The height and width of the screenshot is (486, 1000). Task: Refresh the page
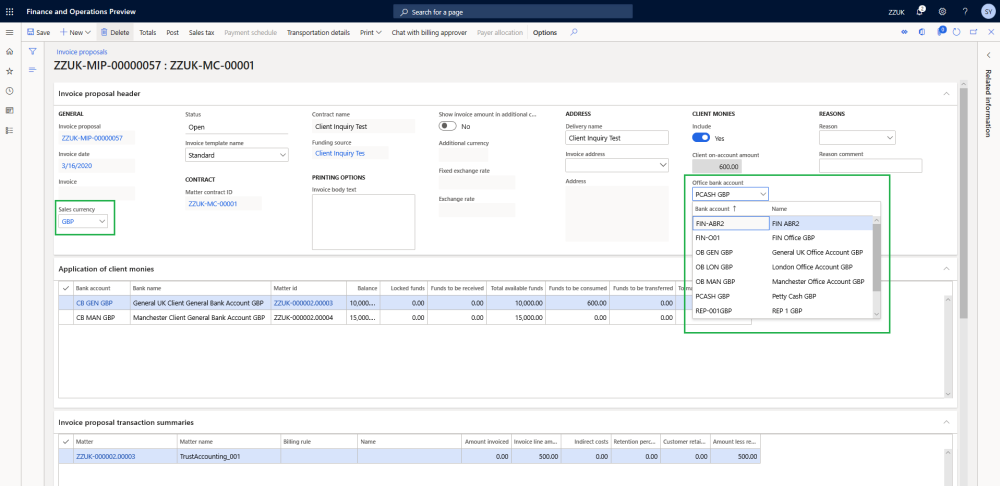[956, 32]
